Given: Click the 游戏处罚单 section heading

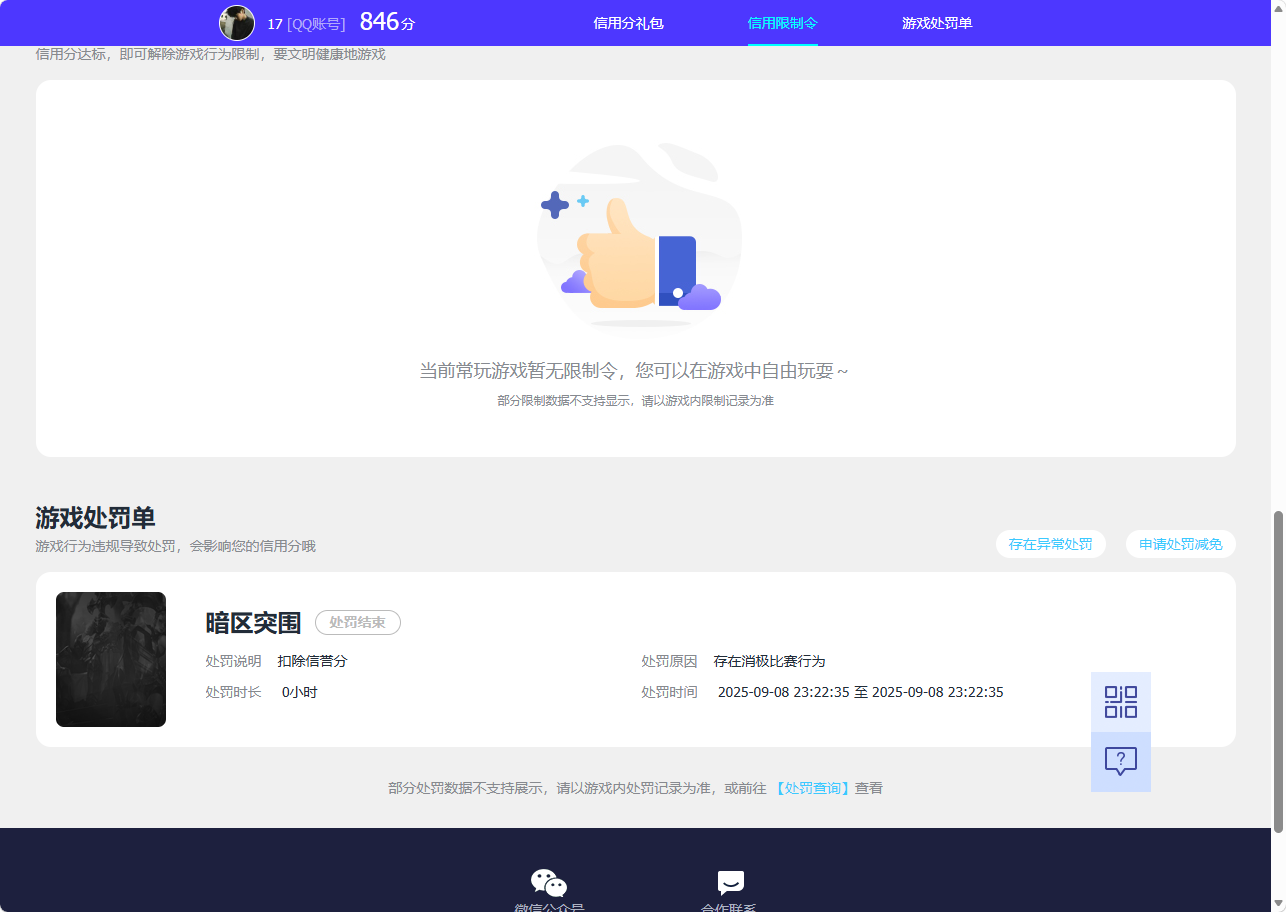Looking at the screenshot, I should tap(95, 518).
